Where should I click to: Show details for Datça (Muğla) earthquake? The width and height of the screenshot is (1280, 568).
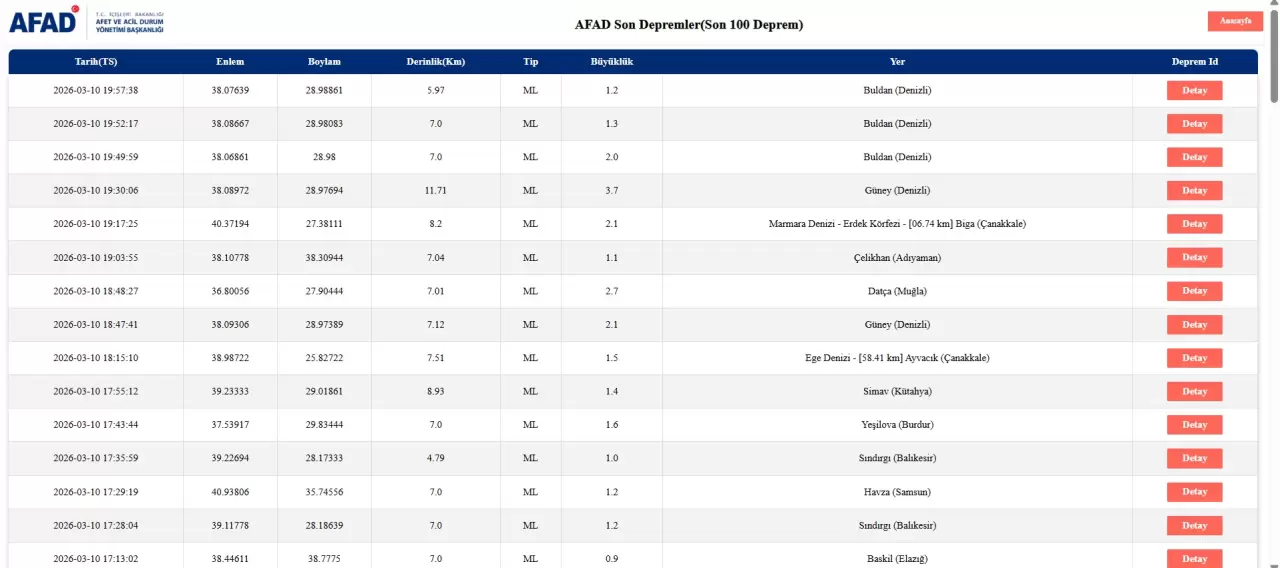click(x=1194, y=291)
